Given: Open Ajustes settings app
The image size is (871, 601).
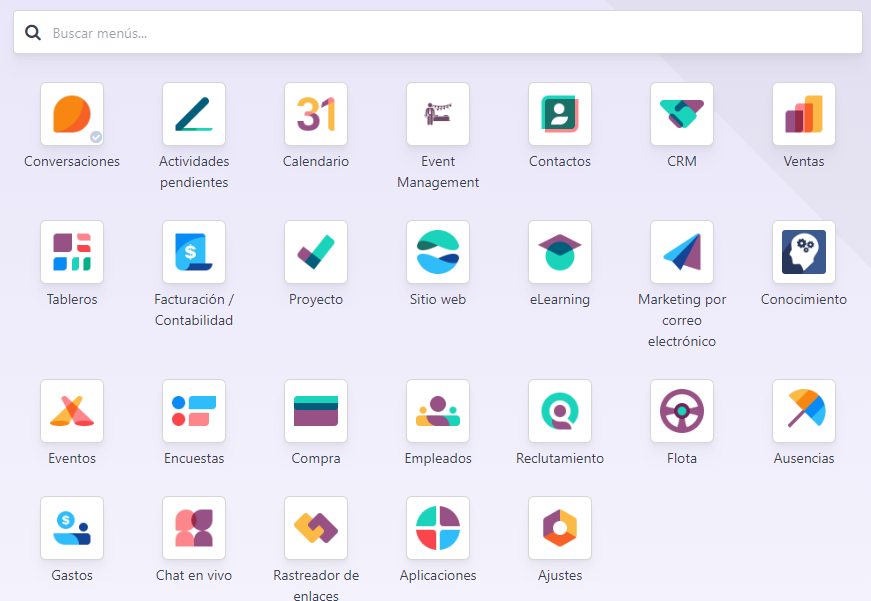Looking at the screenshot, I should (560, 528).
